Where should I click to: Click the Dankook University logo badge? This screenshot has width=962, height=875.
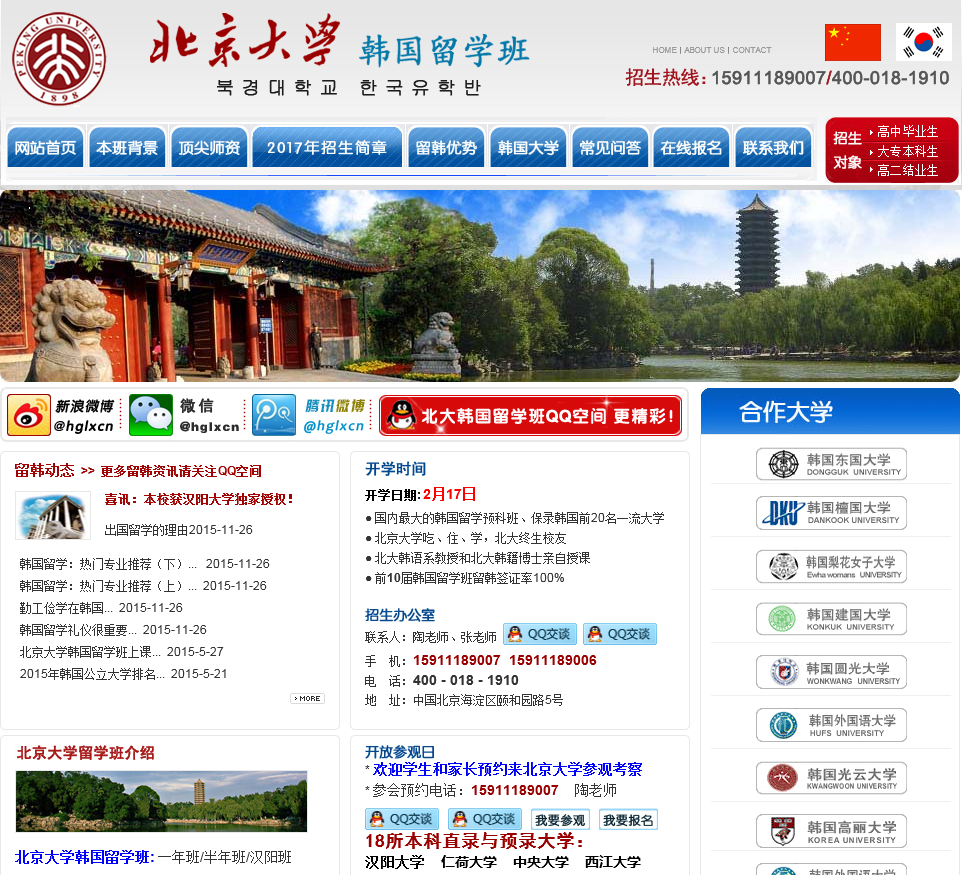pos(831,513)
